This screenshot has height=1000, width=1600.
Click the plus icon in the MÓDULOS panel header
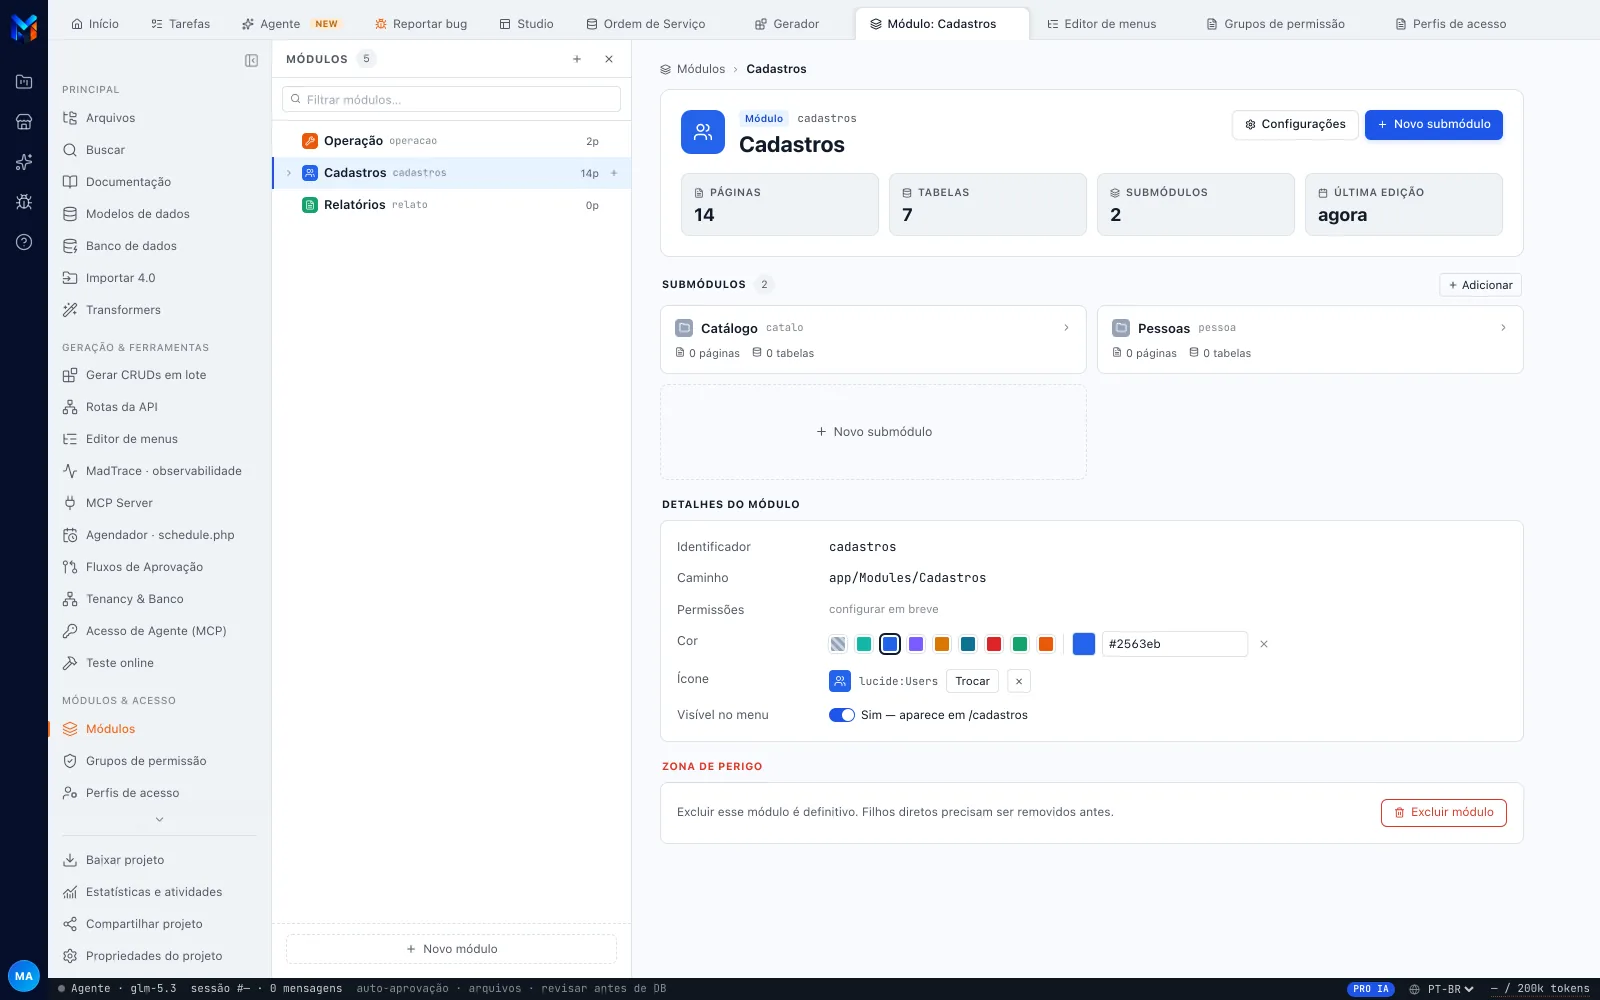577,59
